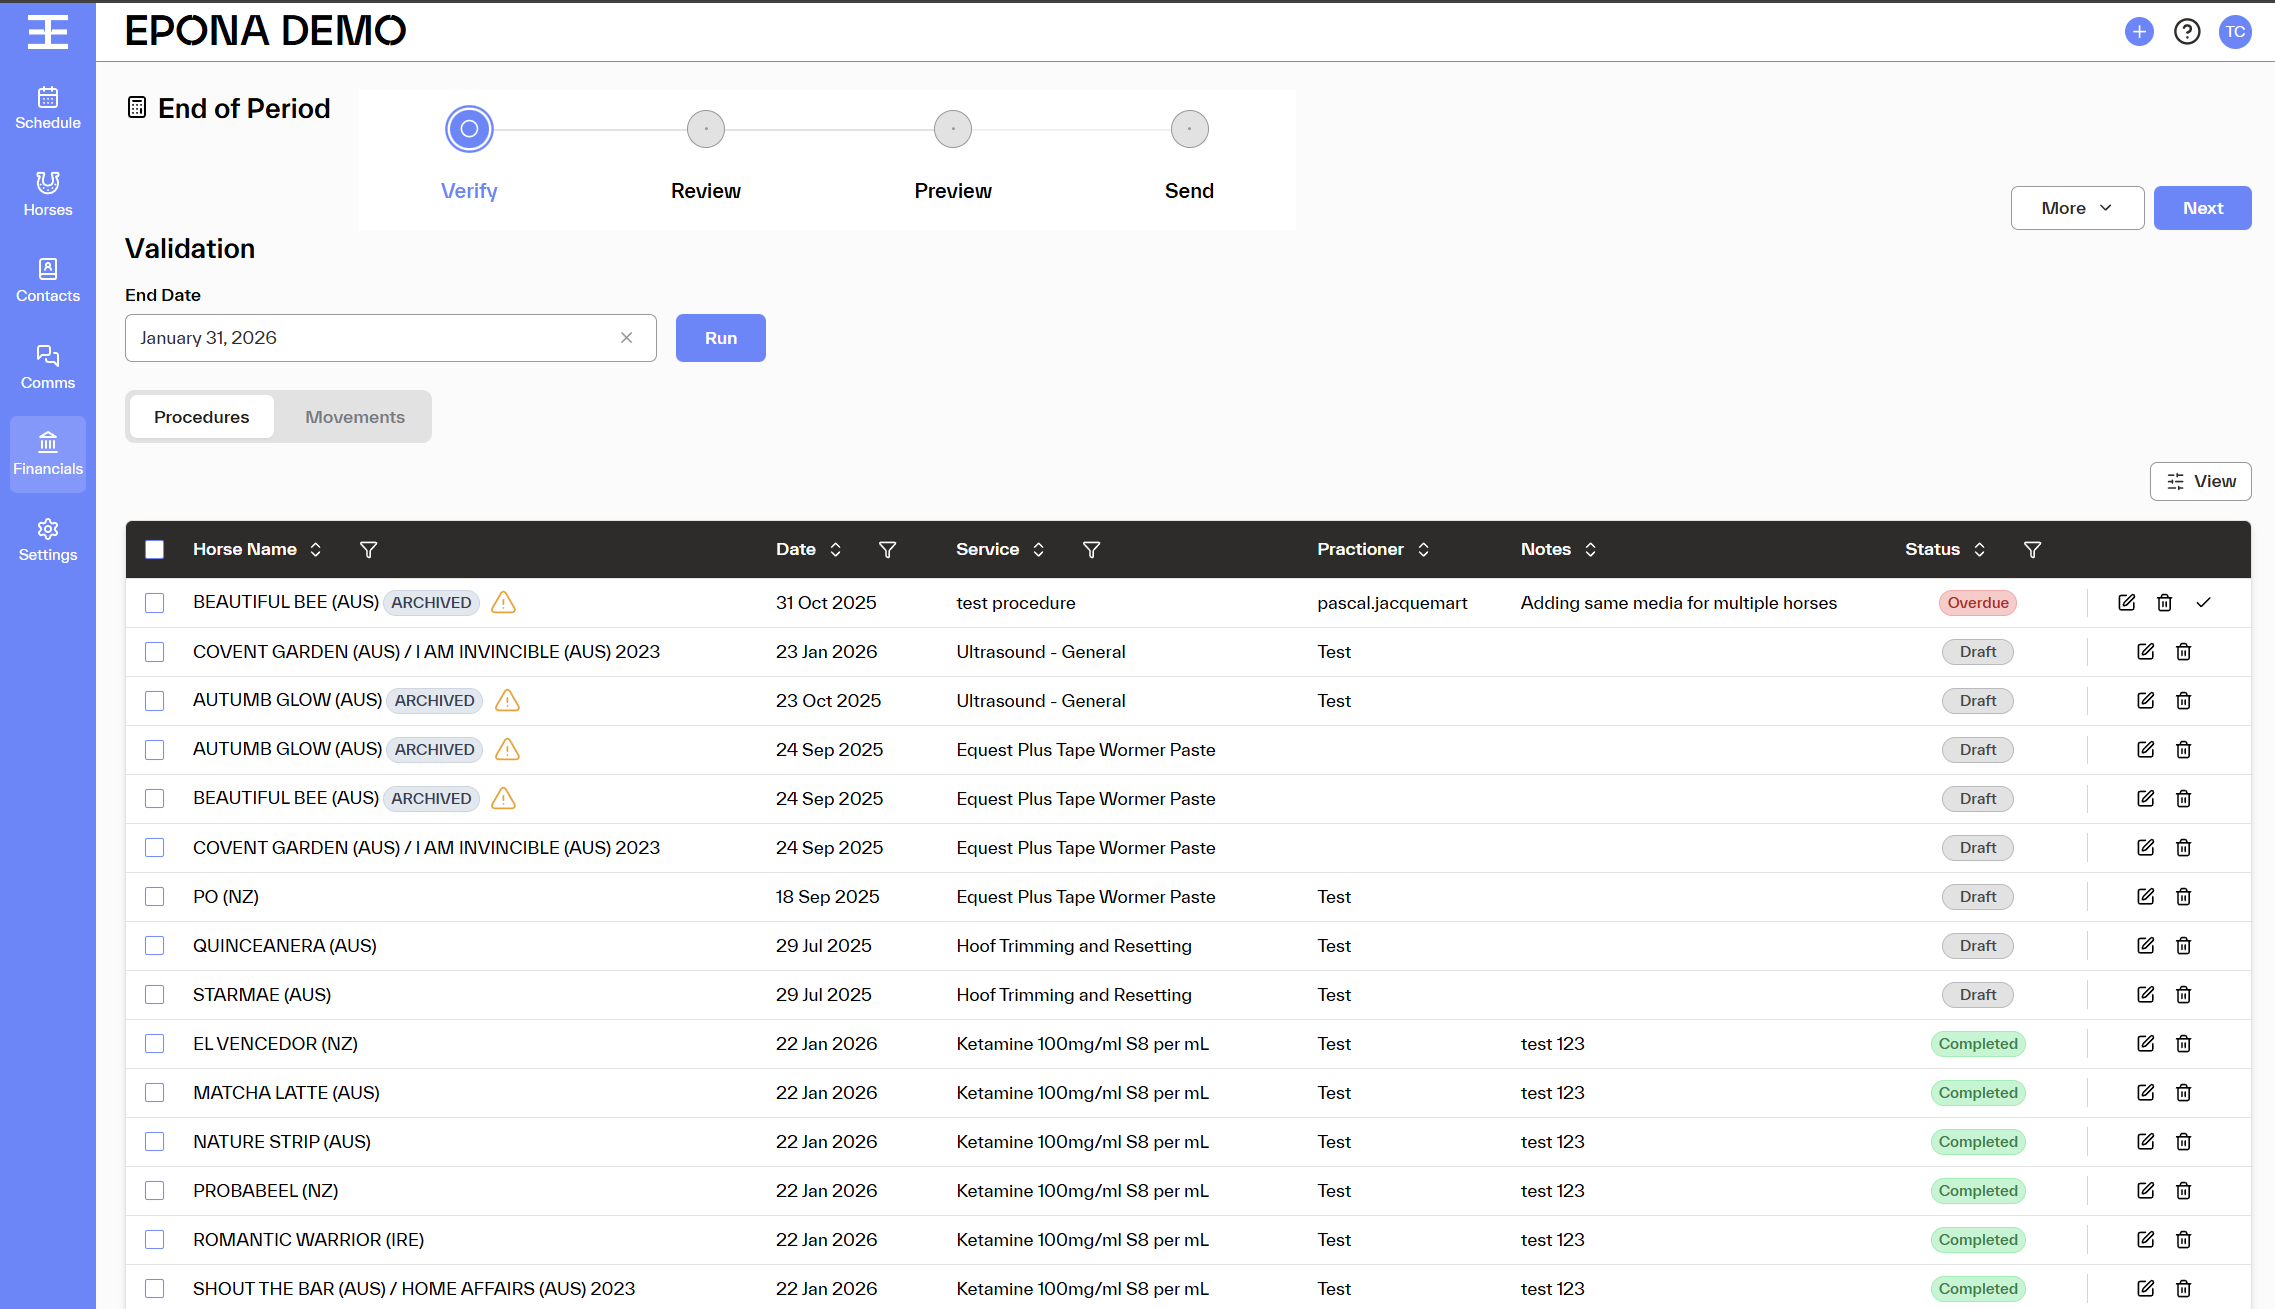Delete the PO (NZ) procedure row
The image size is (2275, 1309).
pos(2184,897)
